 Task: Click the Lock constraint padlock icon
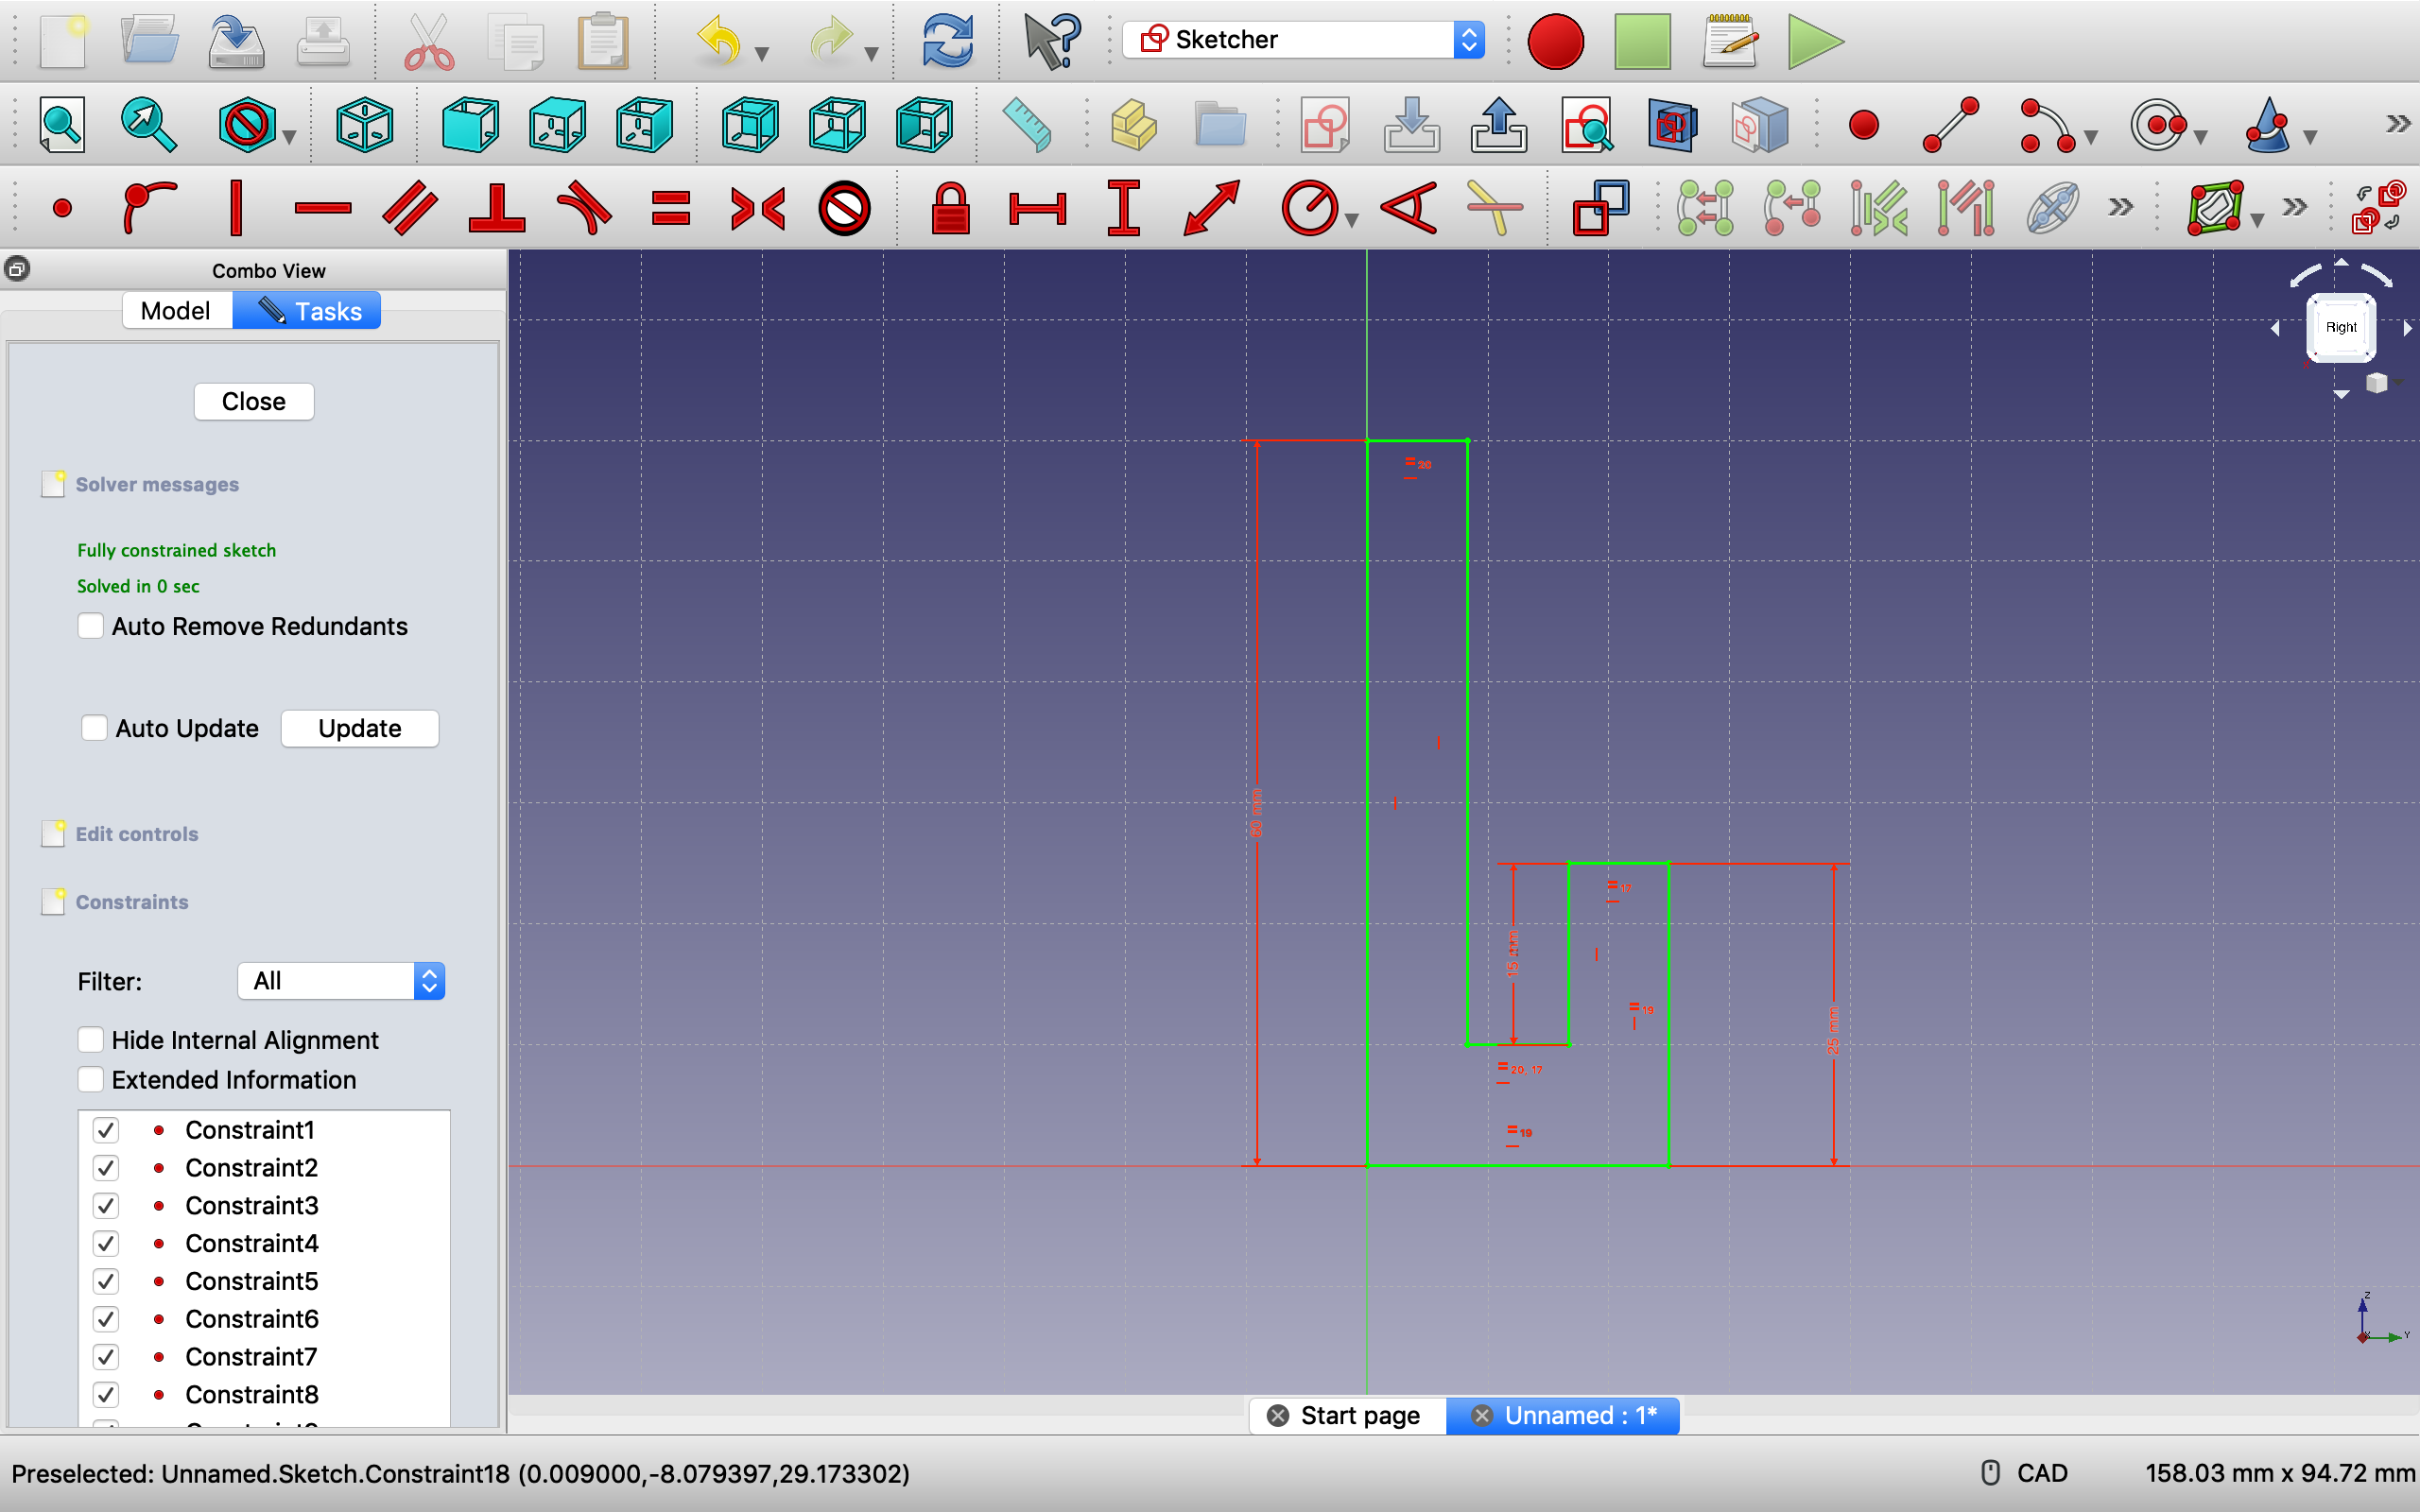pos(949,209)
